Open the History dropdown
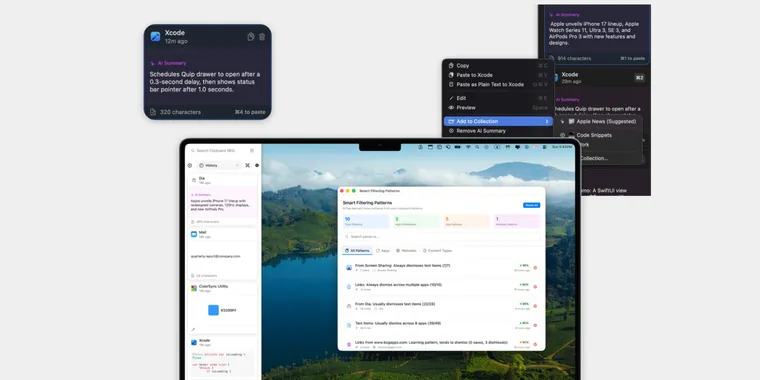Image resolution: width=760 pixels, height=380 pixels. click(x=219, y=165)
